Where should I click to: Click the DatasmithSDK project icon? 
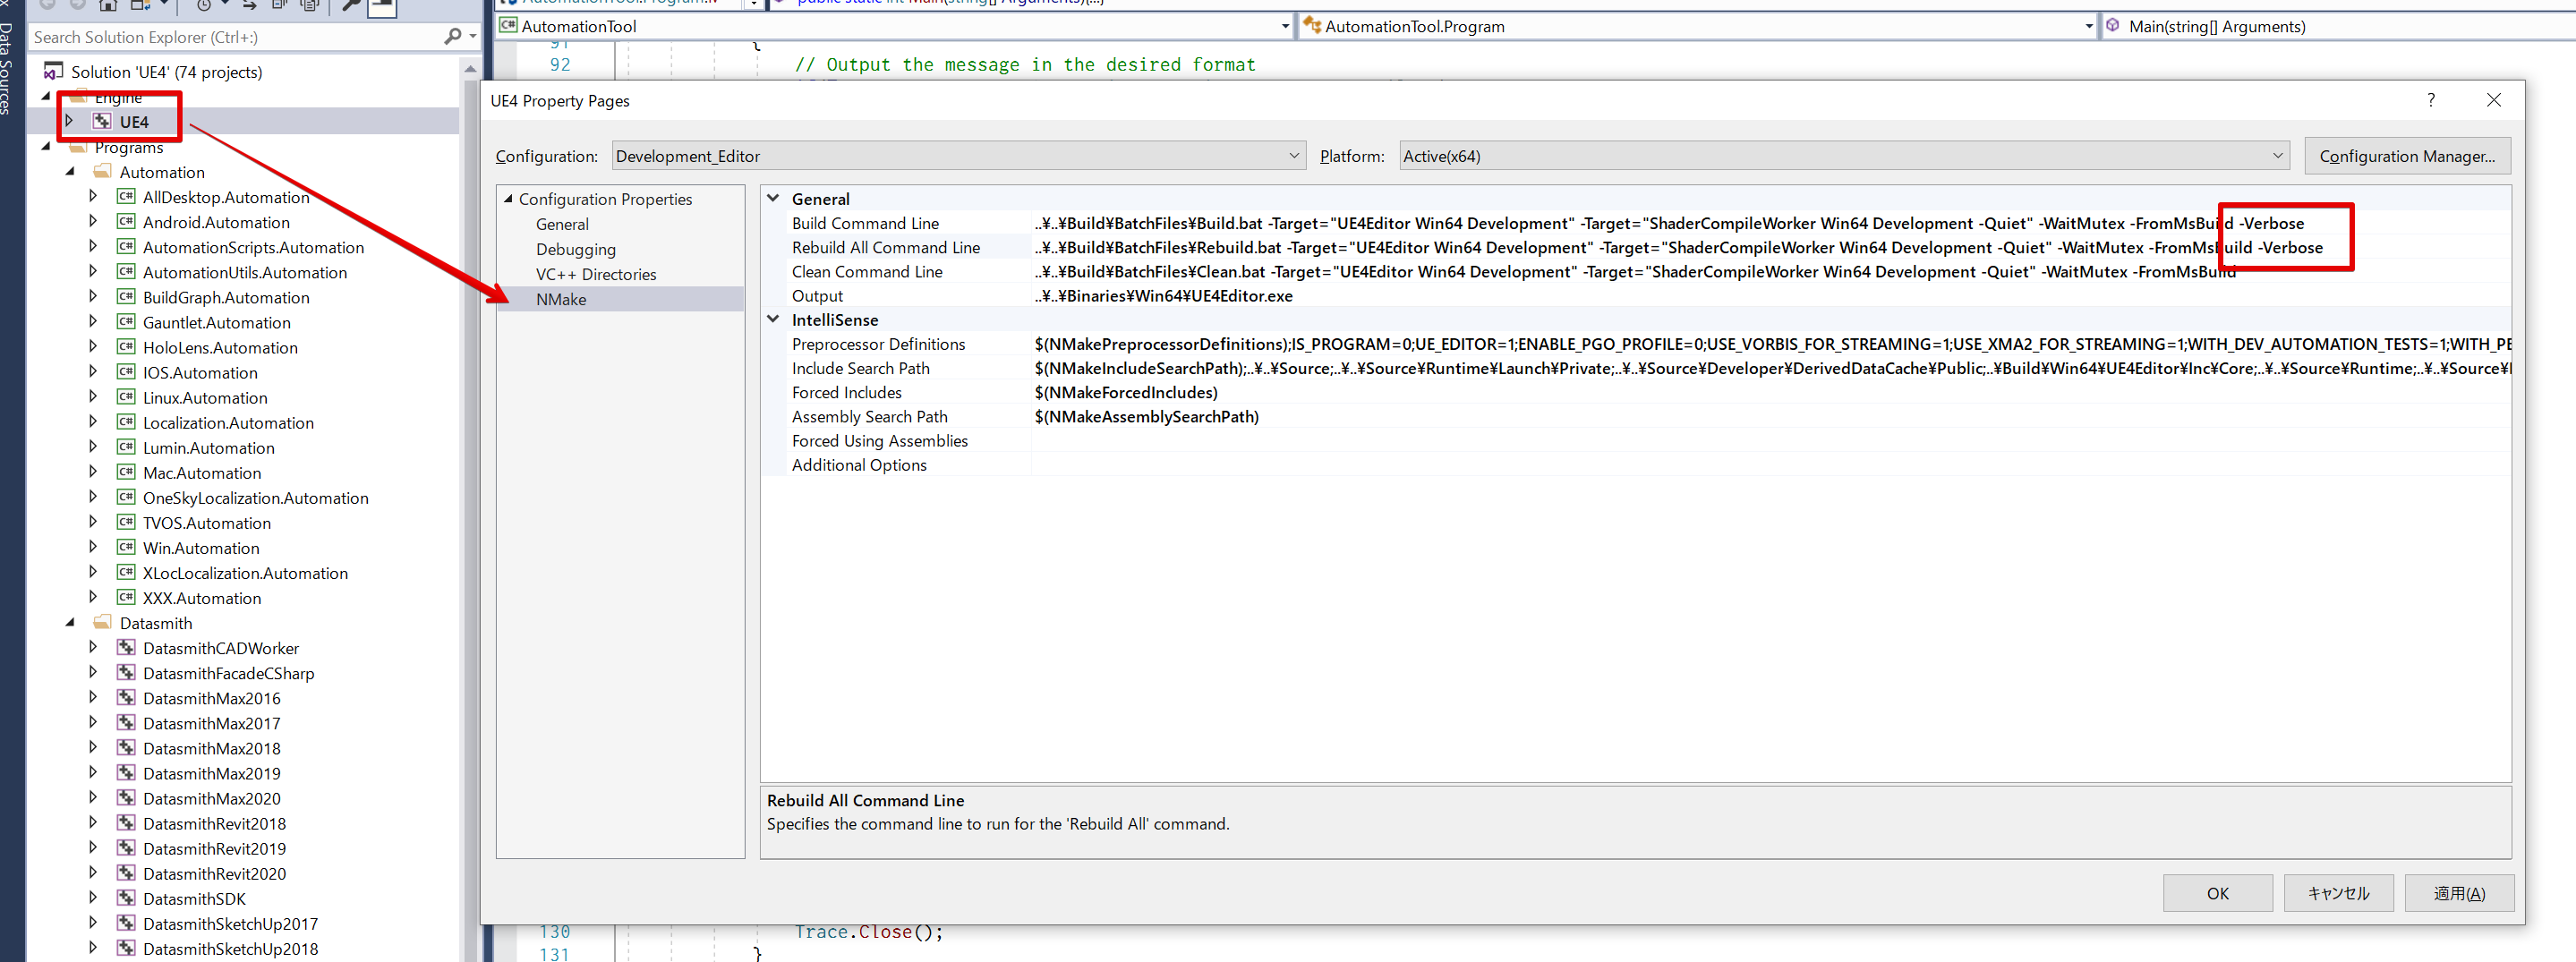coord(126,898)
